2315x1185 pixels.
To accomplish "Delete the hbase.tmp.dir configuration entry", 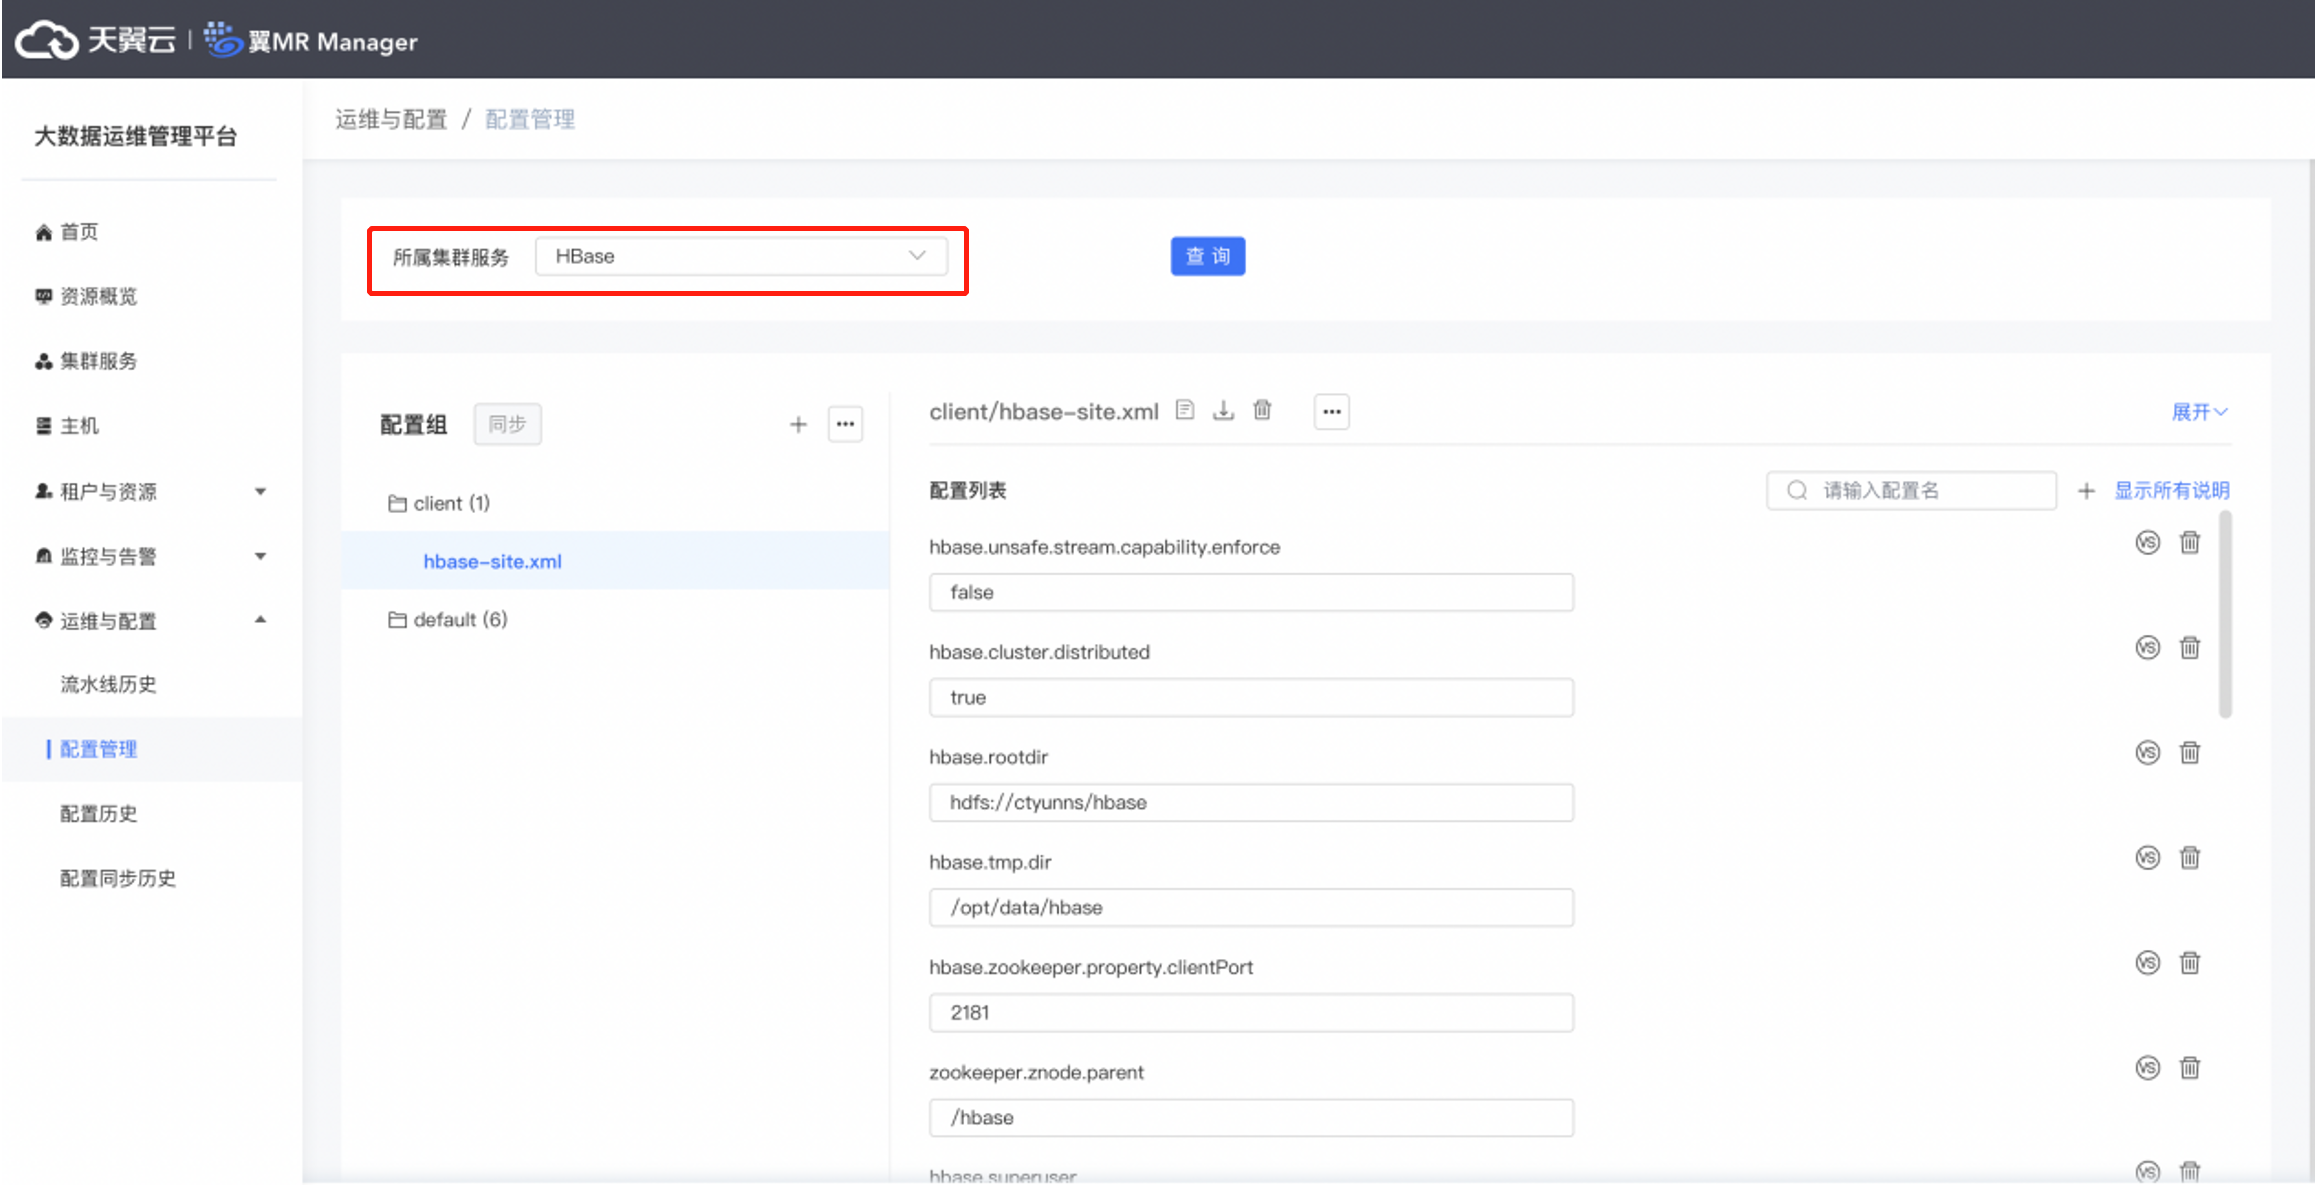I will (2190, 858).
